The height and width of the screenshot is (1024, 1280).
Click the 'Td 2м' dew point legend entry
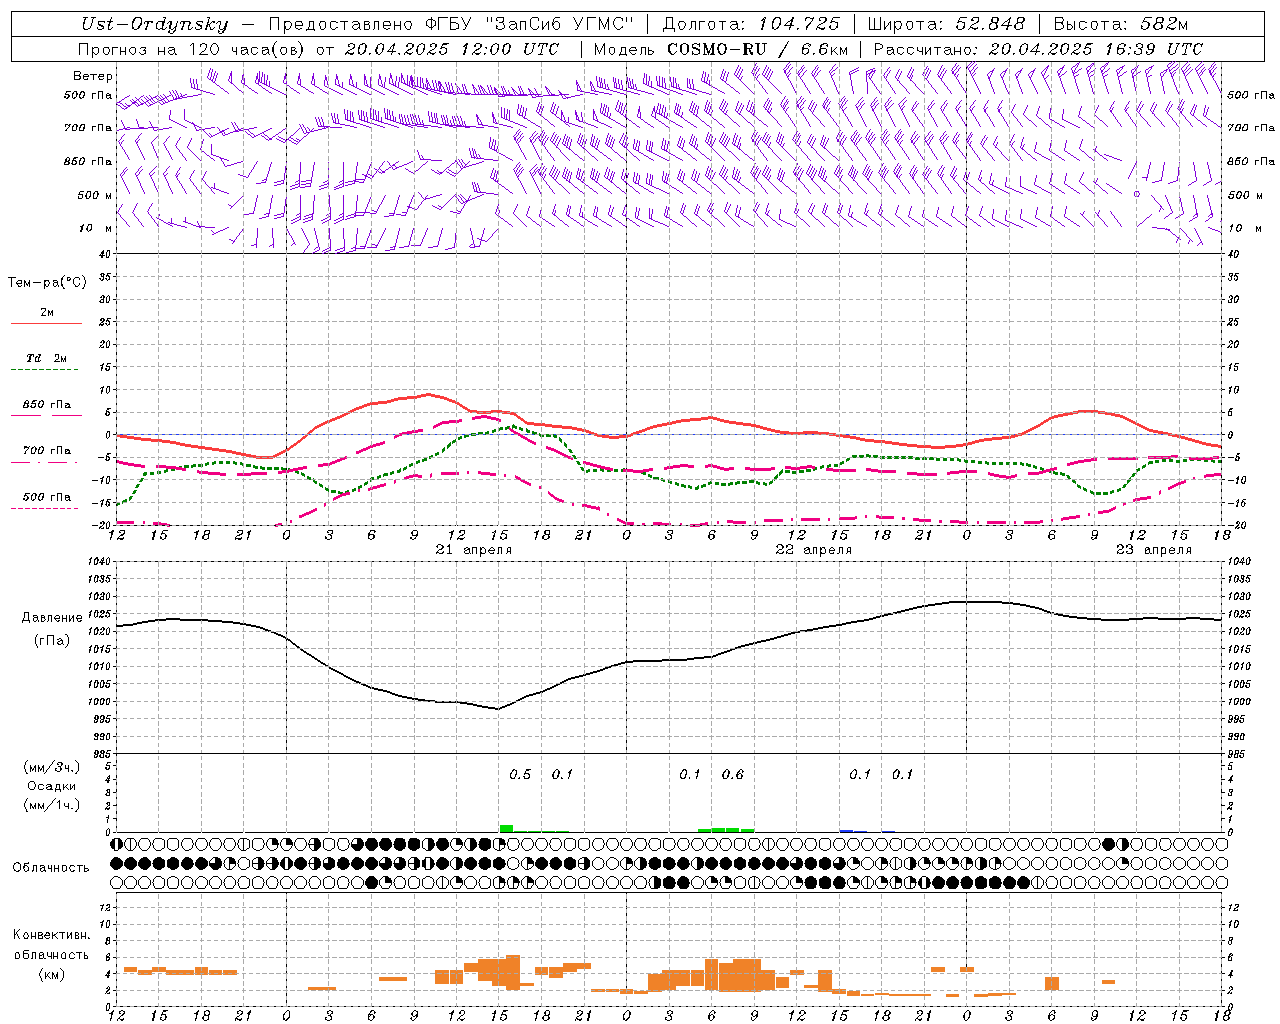pos(47,358)
